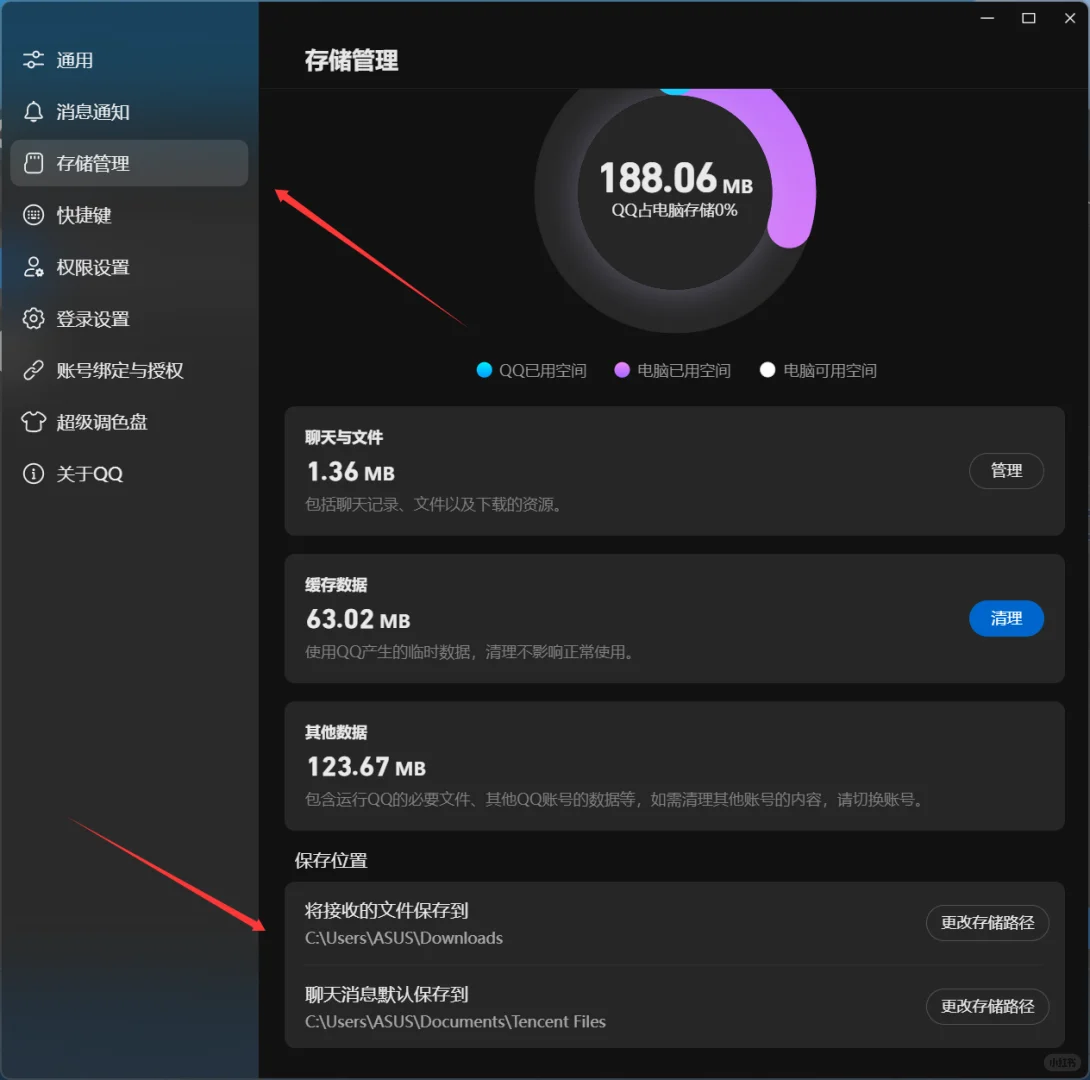This screenshot has height=1080, width=1090.
Task: Click the 超级调色盘 palette icon
Action: pyautogui.click(x=31, y=422)
